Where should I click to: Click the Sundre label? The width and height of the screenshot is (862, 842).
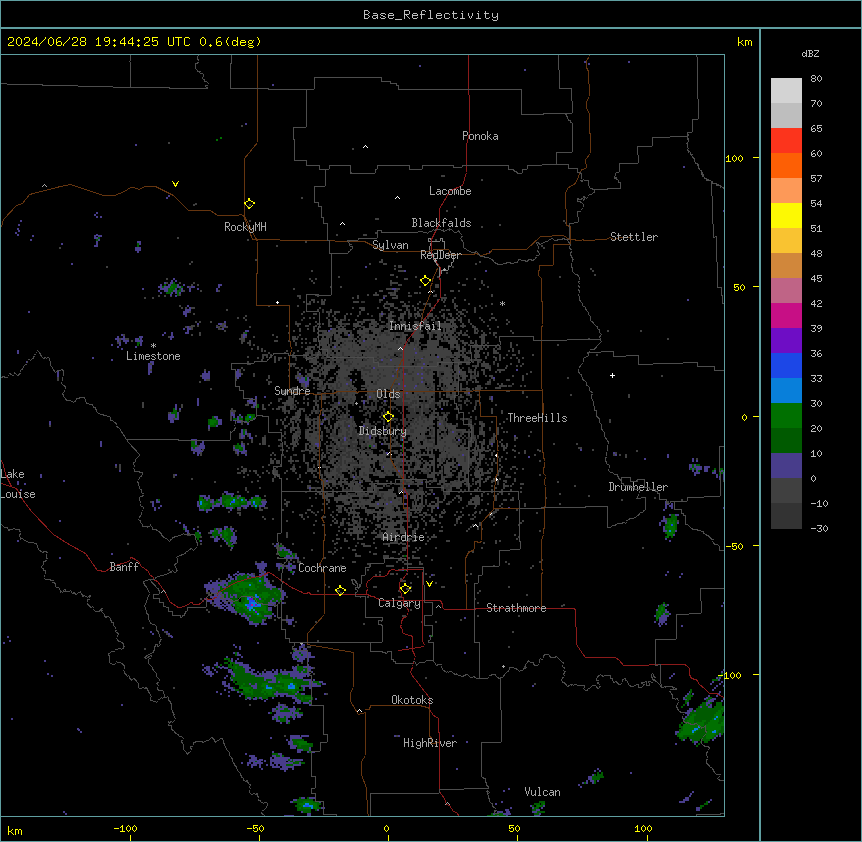click(x=292, y=391)
